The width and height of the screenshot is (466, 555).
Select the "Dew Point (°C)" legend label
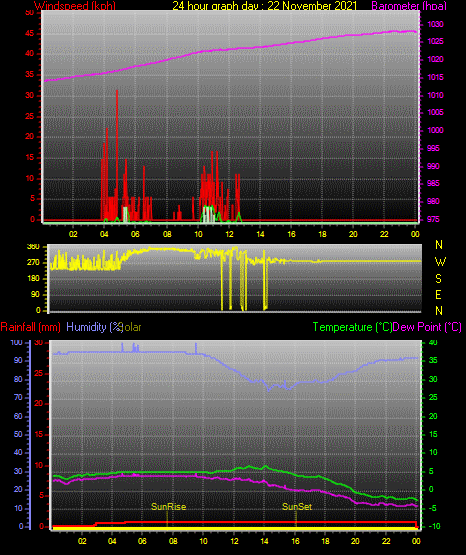427,327
